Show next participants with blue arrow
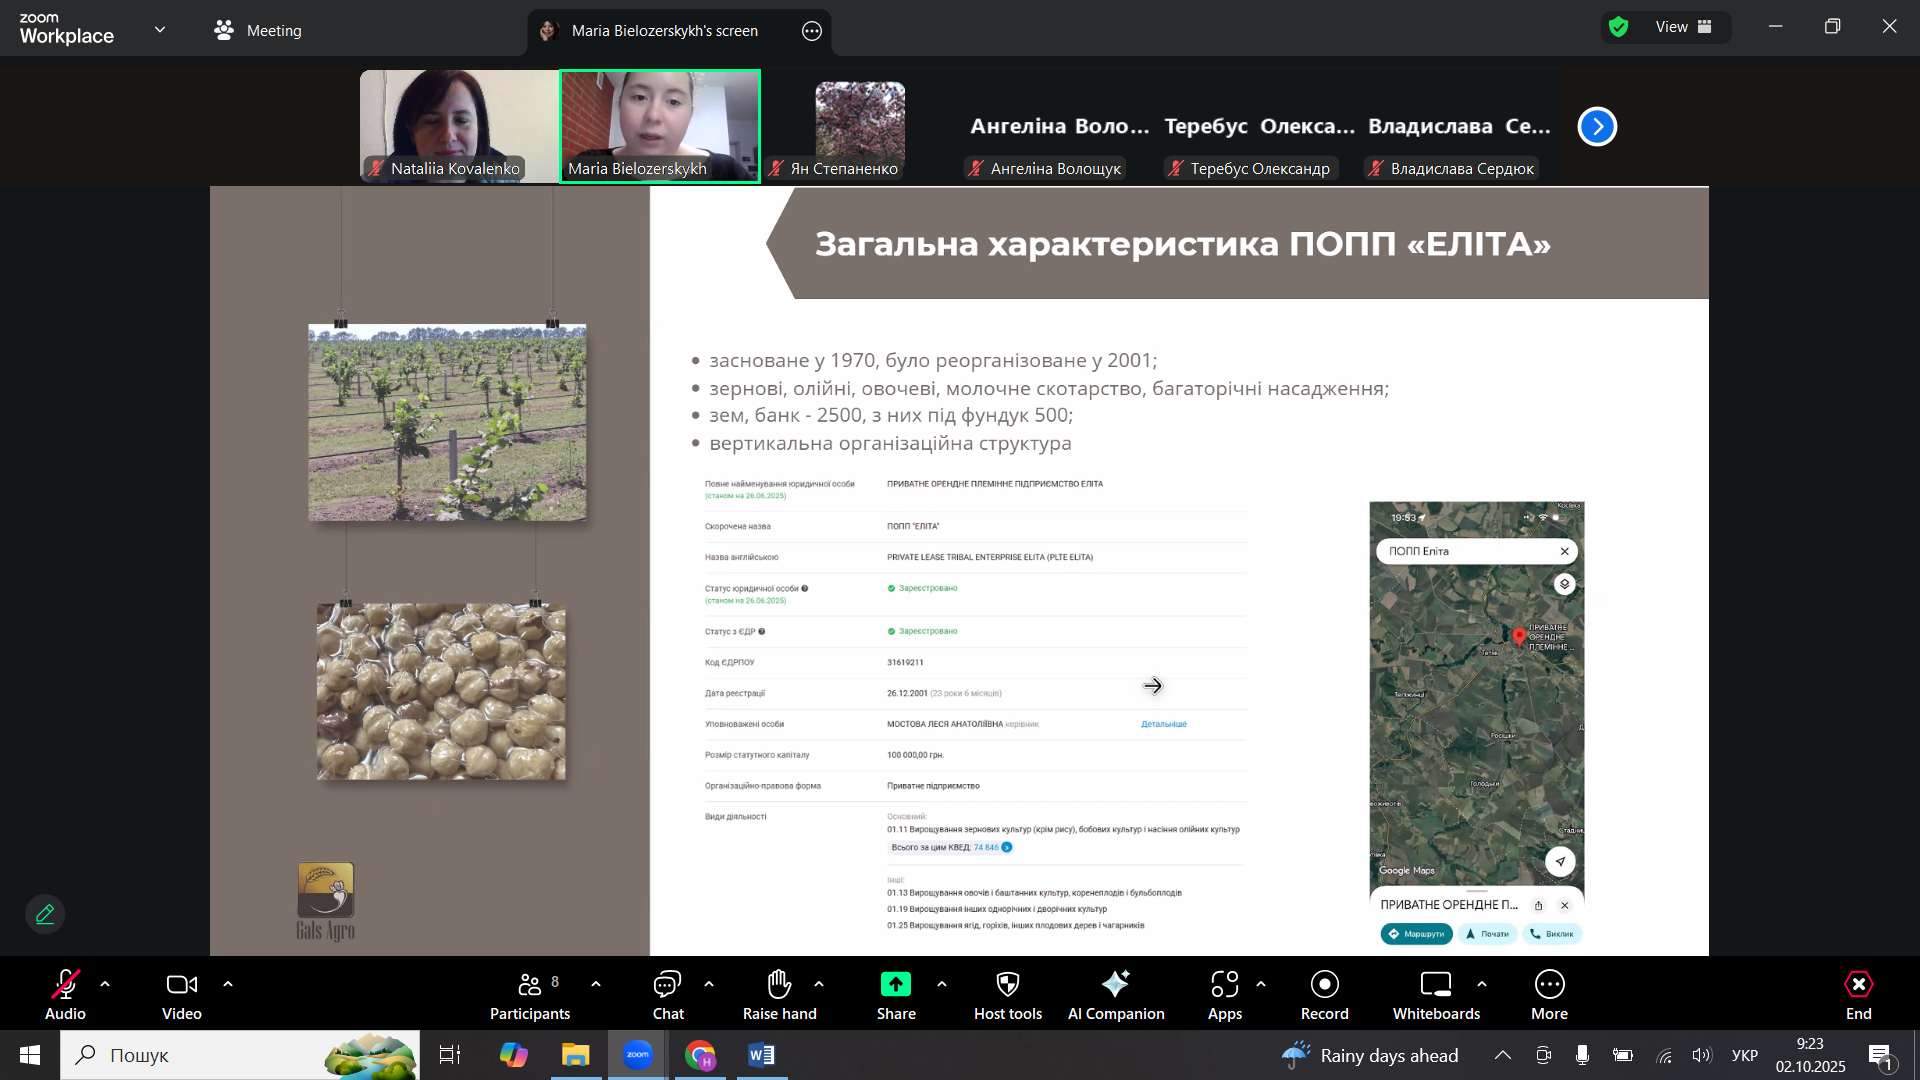The image size is (1920, 1080). [1597, 126]
